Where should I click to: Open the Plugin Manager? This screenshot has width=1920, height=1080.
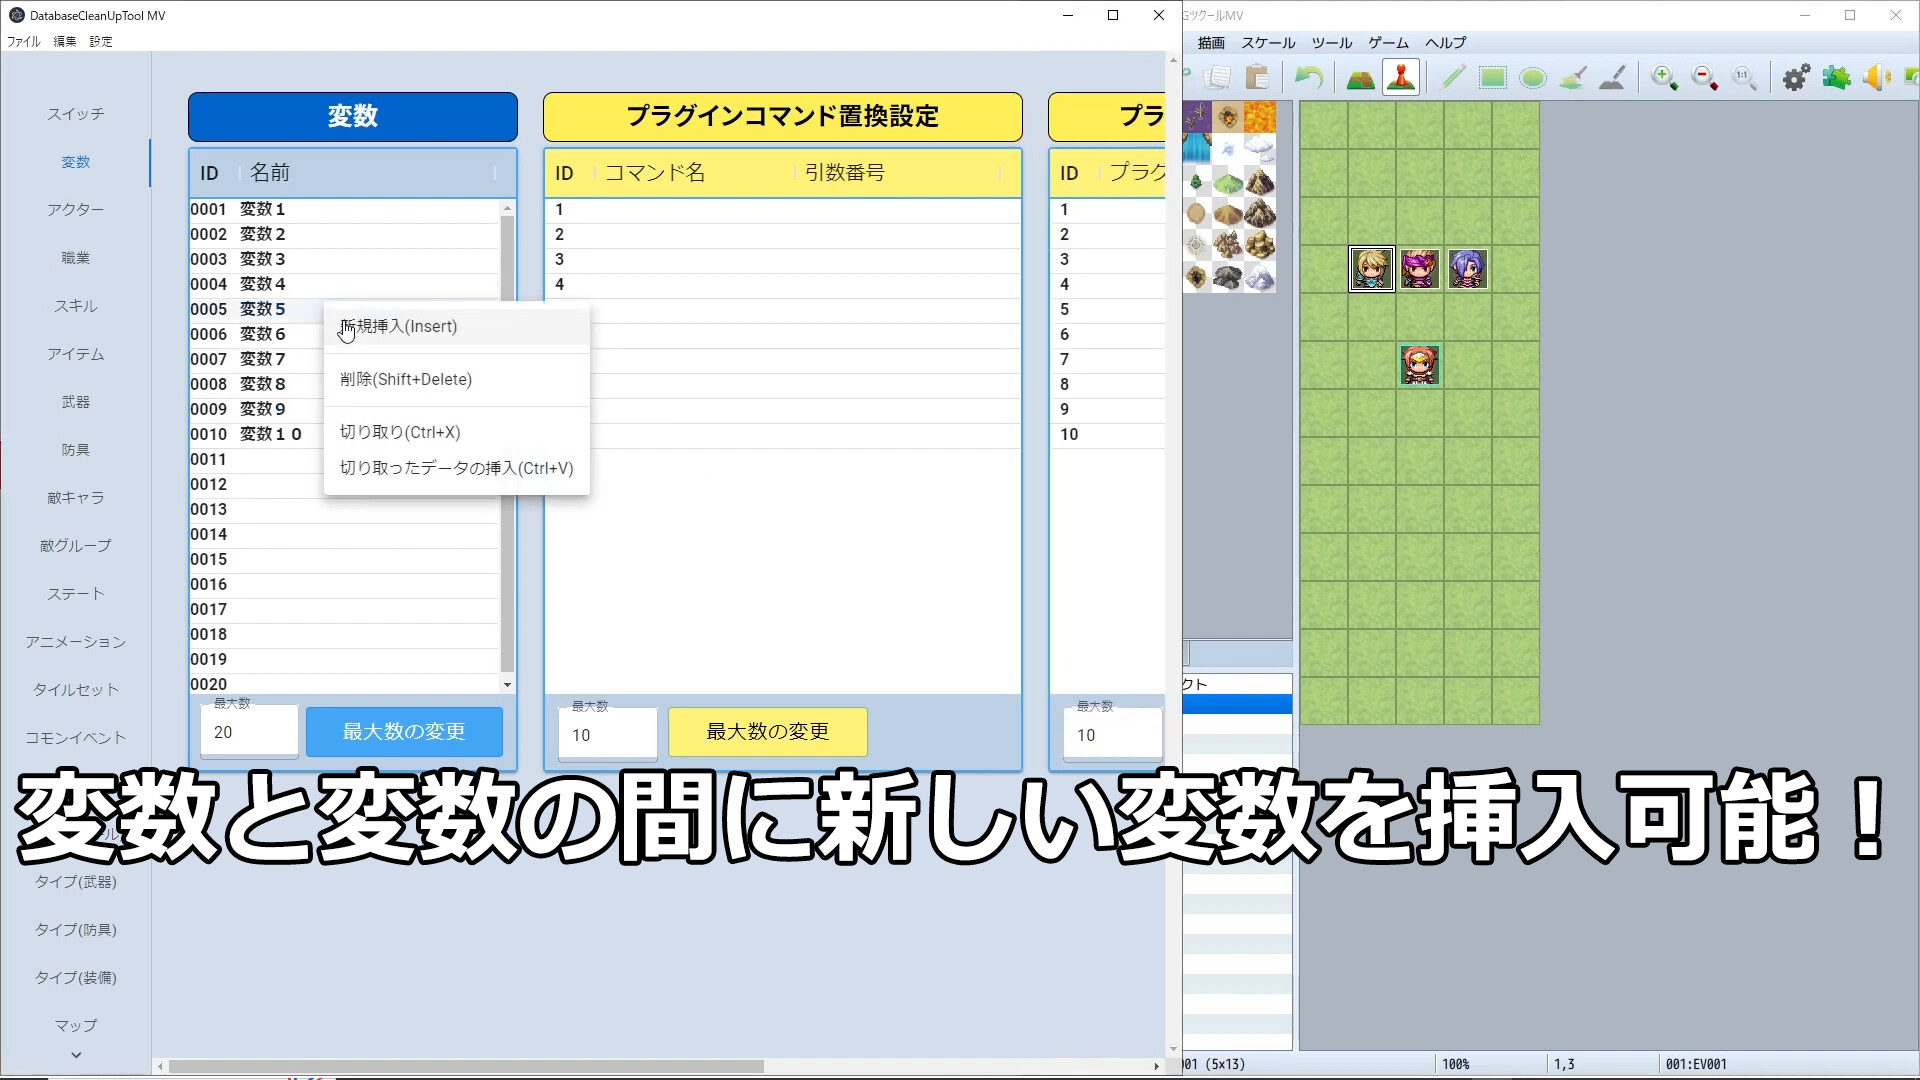[x=1836, y=77]
